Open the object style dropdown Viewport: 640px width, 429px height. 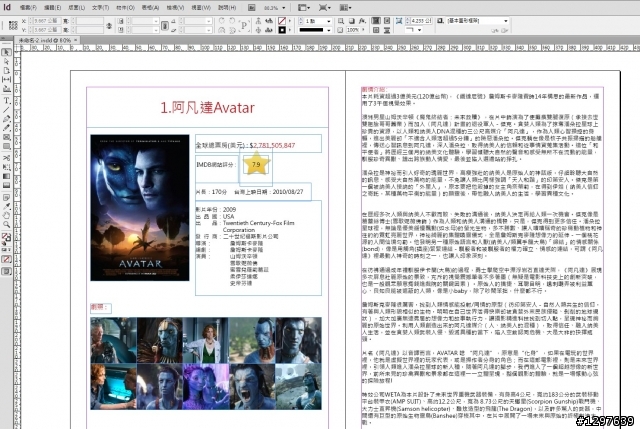pos(506,20)
